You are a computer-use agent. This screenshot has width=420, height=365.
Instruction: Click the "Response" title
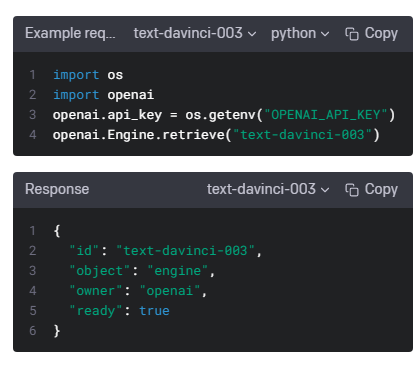(57, 189)
